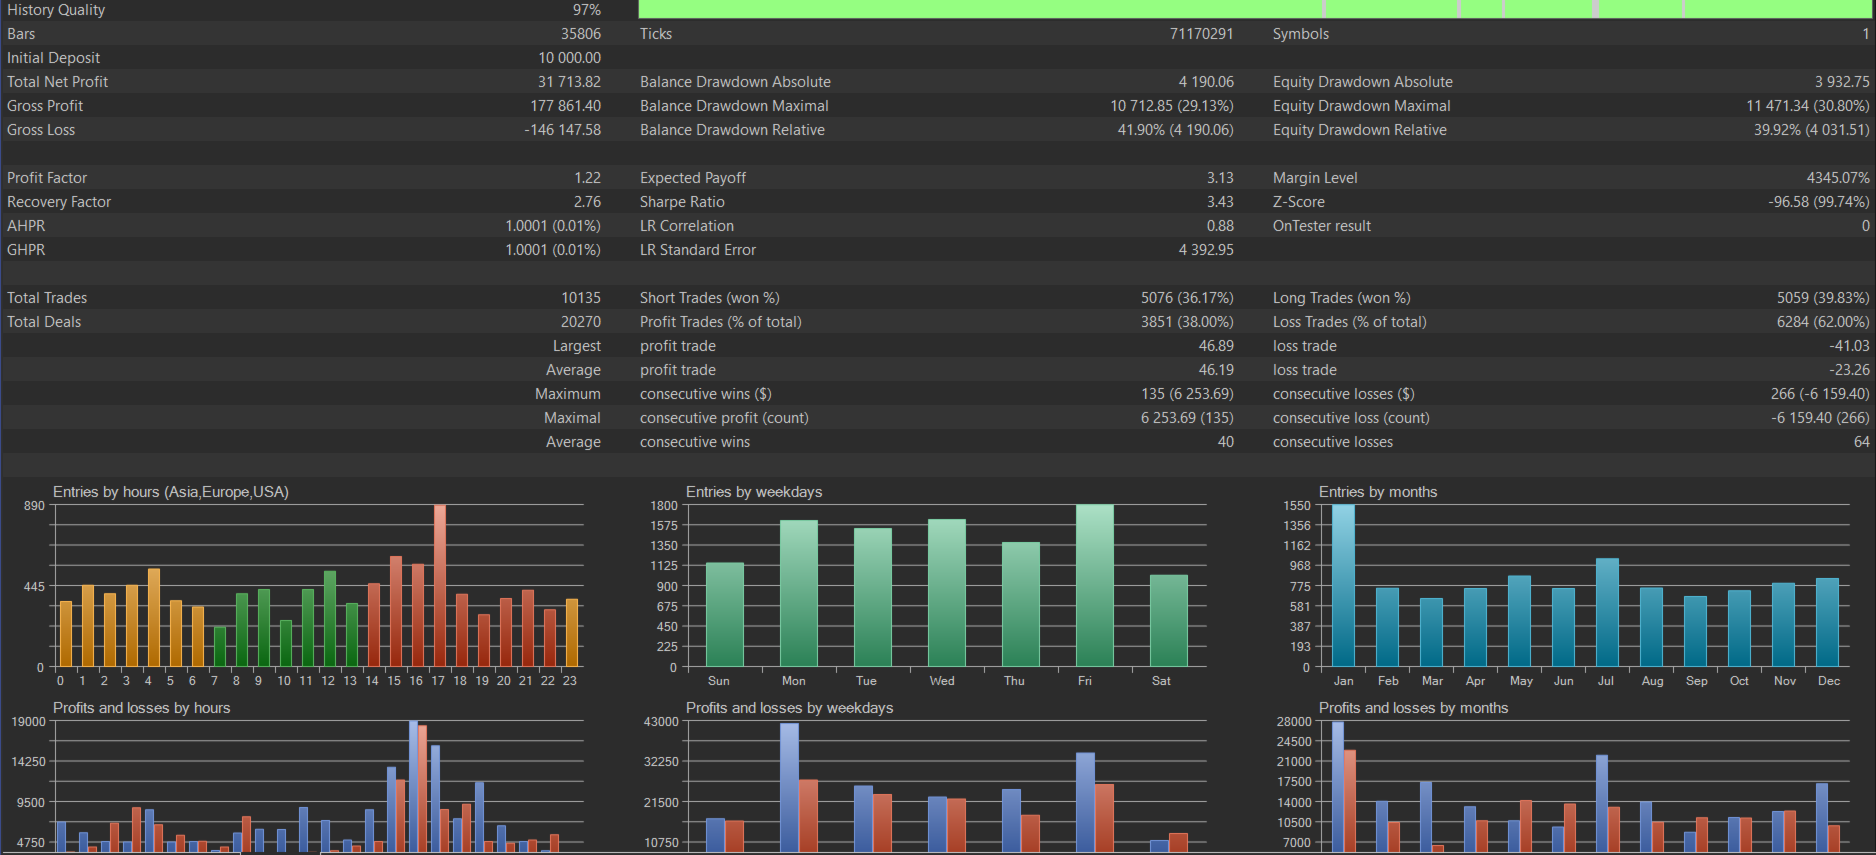This screenshot has width=1876, height=855.
Task: Click the Z-Score value "-96.58 (99.74%)"
Action: (1819, 202)
